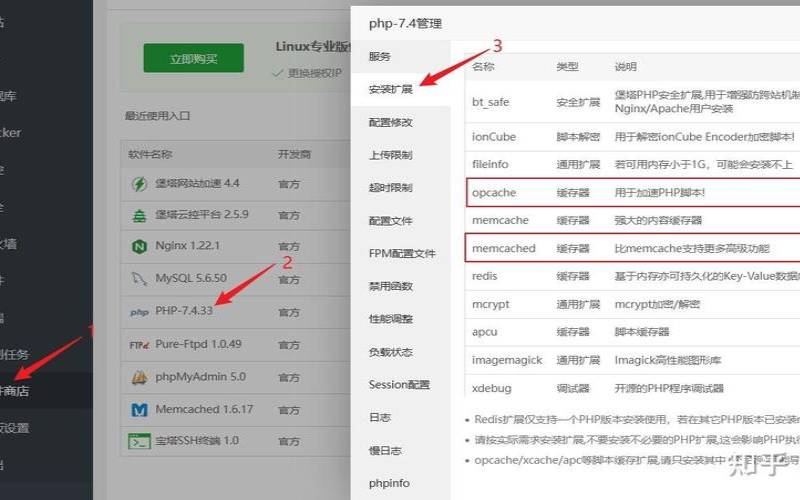This screenshot has width=800, height=500.
Task: Click the 最近使用入口 label
Action: tap(157, 116)
